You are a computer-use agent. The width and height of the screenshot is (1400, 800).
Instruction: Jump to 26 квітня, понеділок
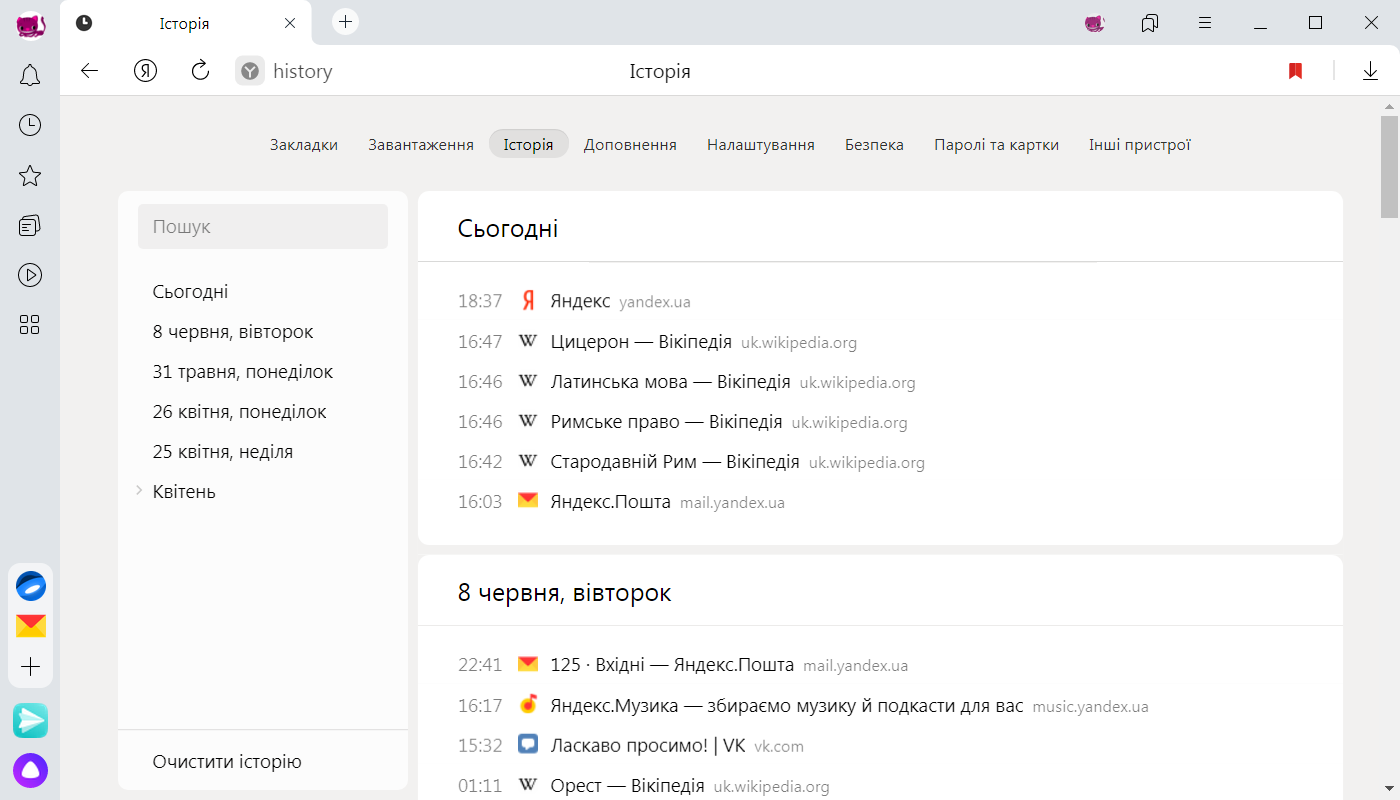pyautogui.click(x=239, y=411)
